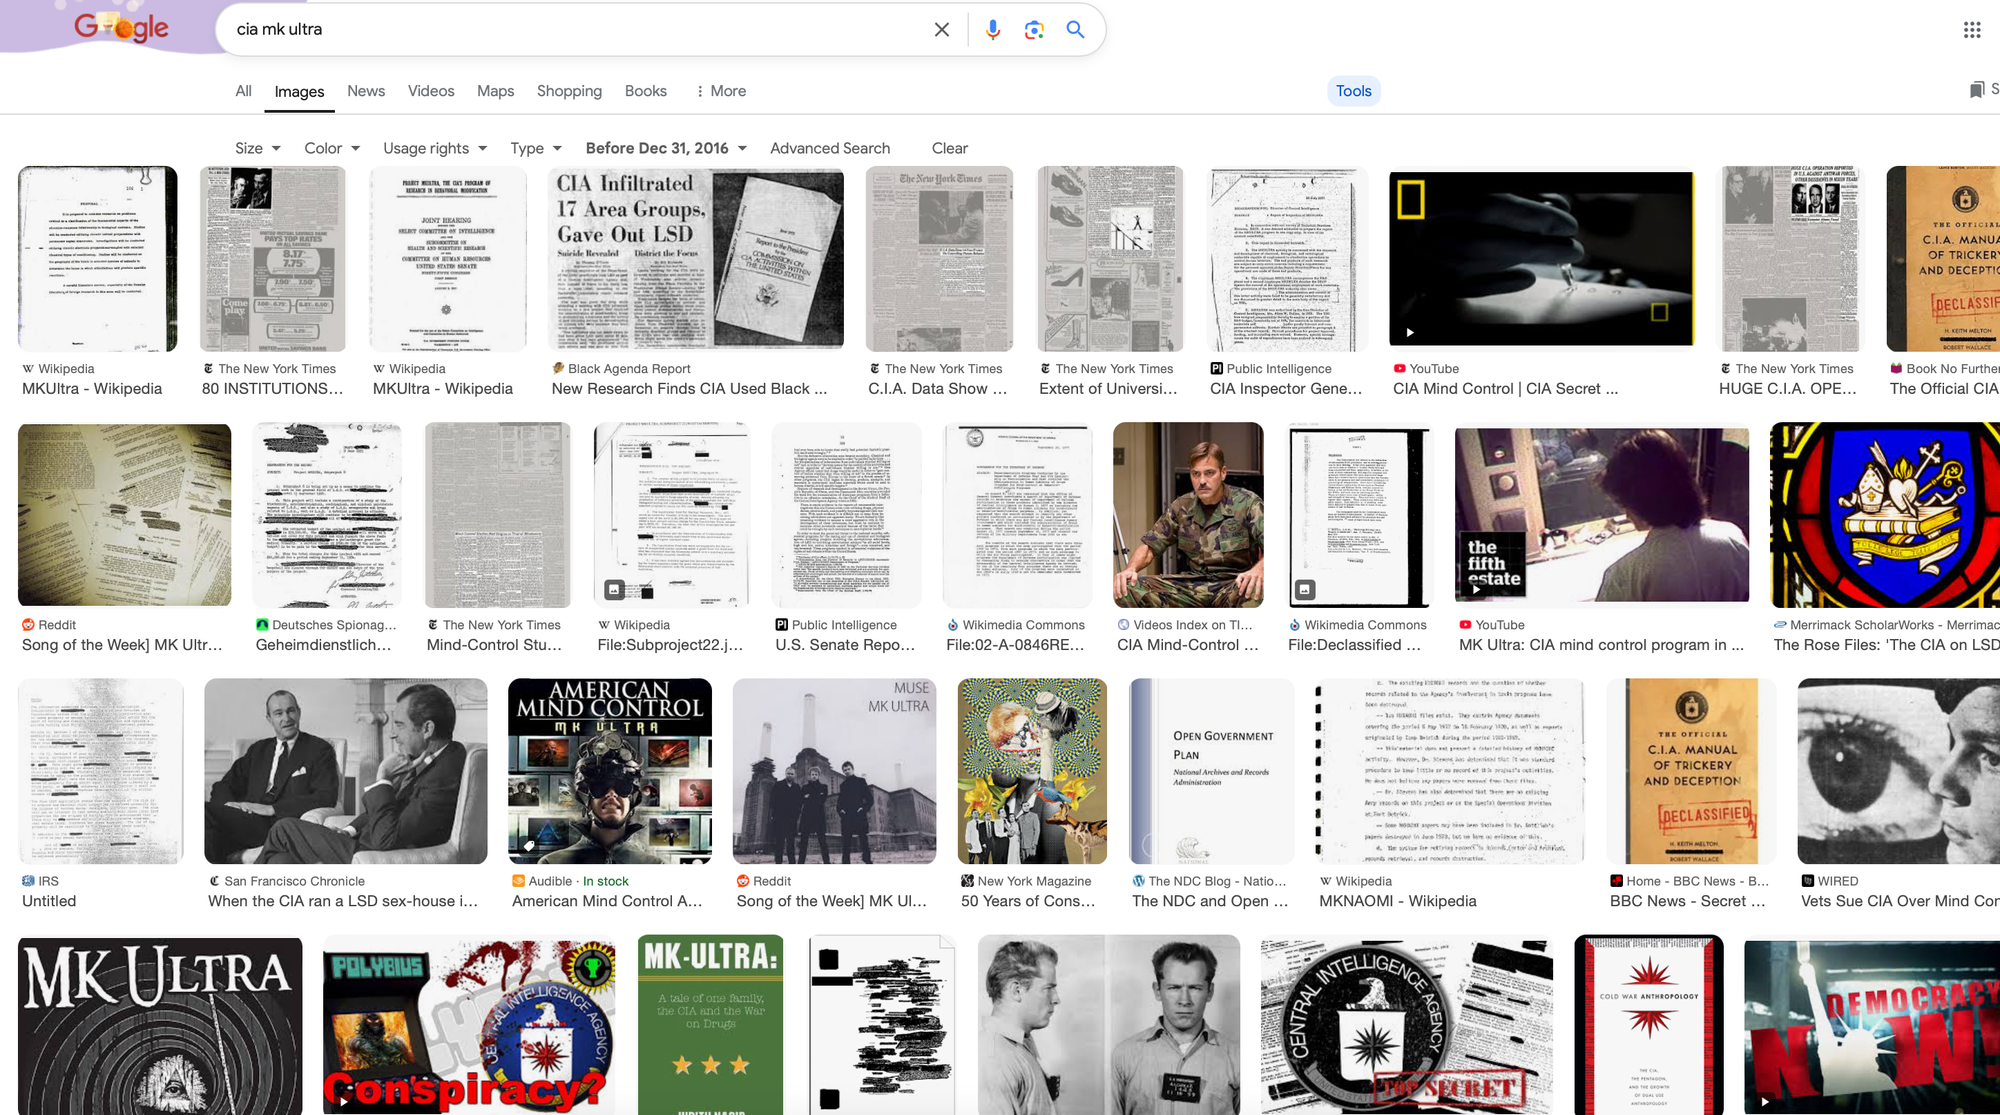2000x1115 pixels.
Task: Open the CIA Infiltrated 17 Area Groups thumbnail
Action: [696, 258]
